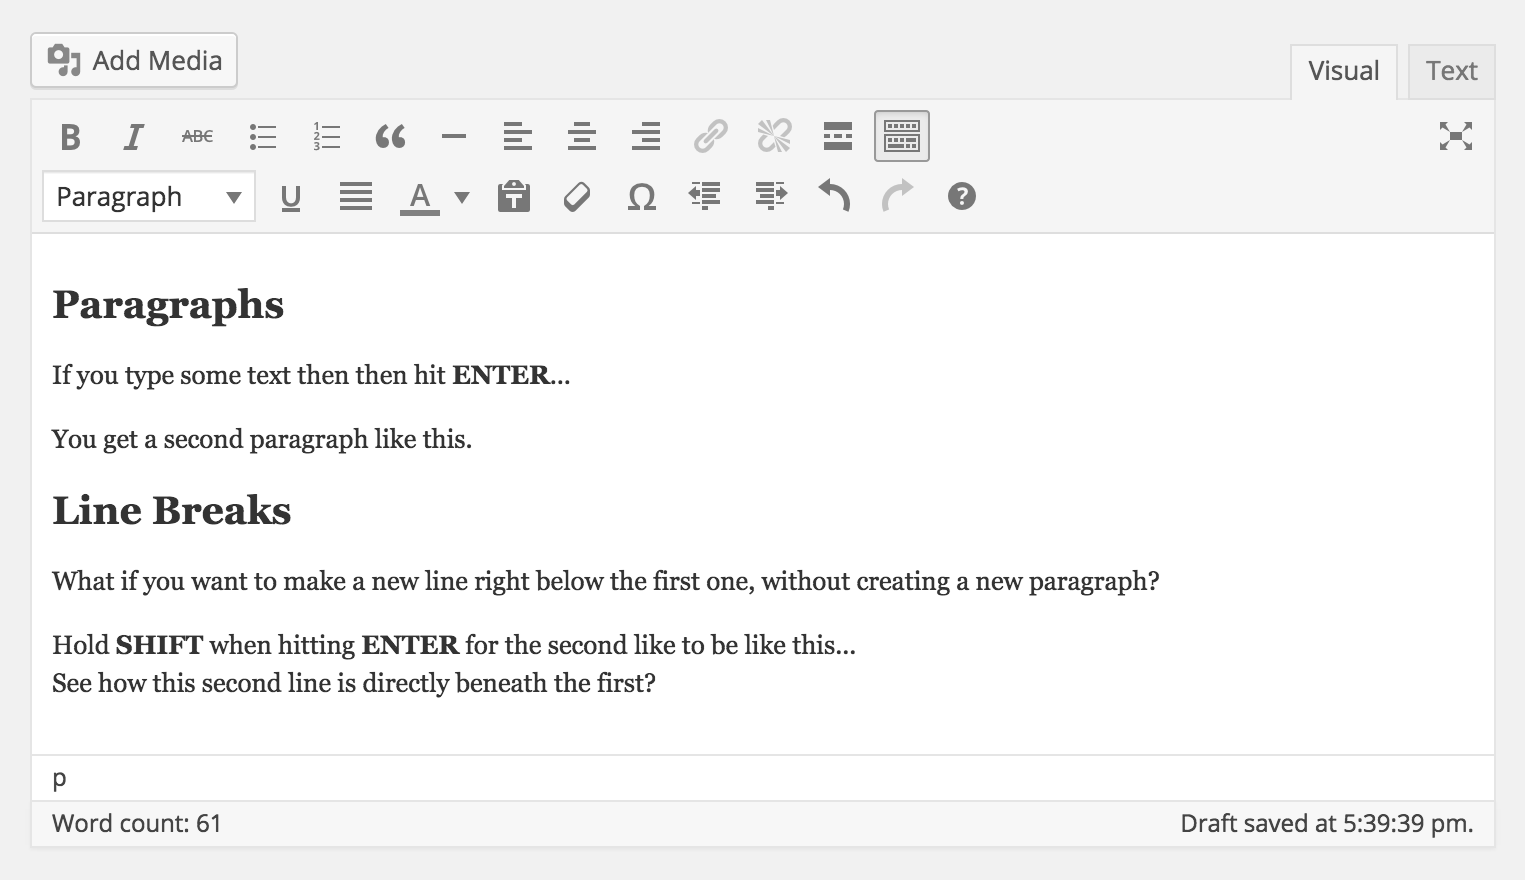Switch to the Visual tab
The width and height of the screenshot is (1525, 880).
(x=1343, y=71)
